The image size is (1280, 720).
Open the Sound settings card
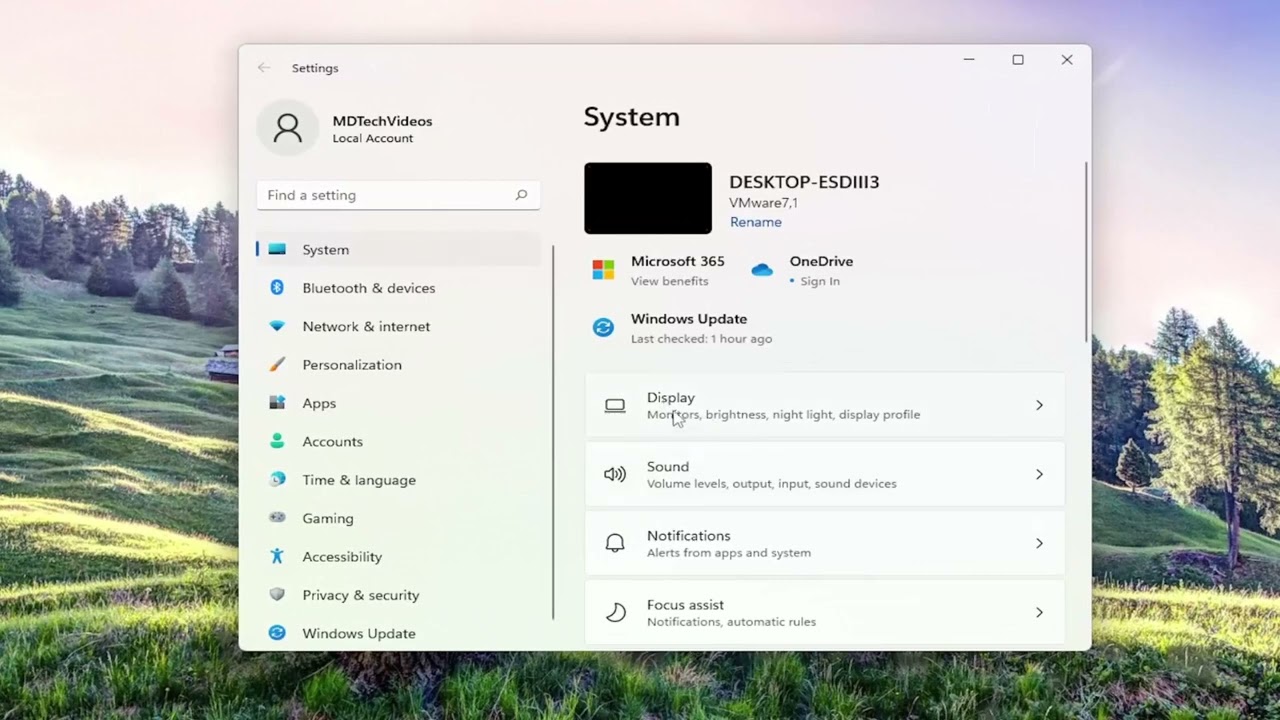[825, 474]
